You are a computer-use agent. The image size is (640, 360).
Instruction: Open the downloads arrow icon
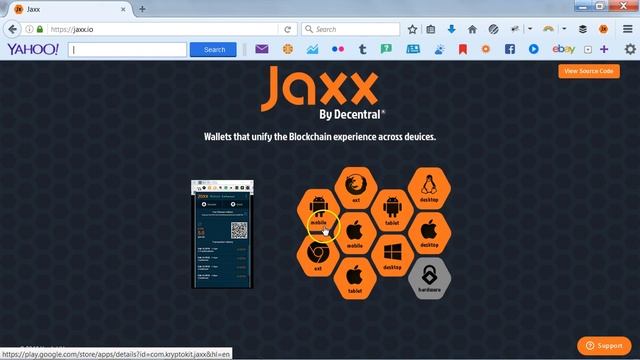coord(451,29)
